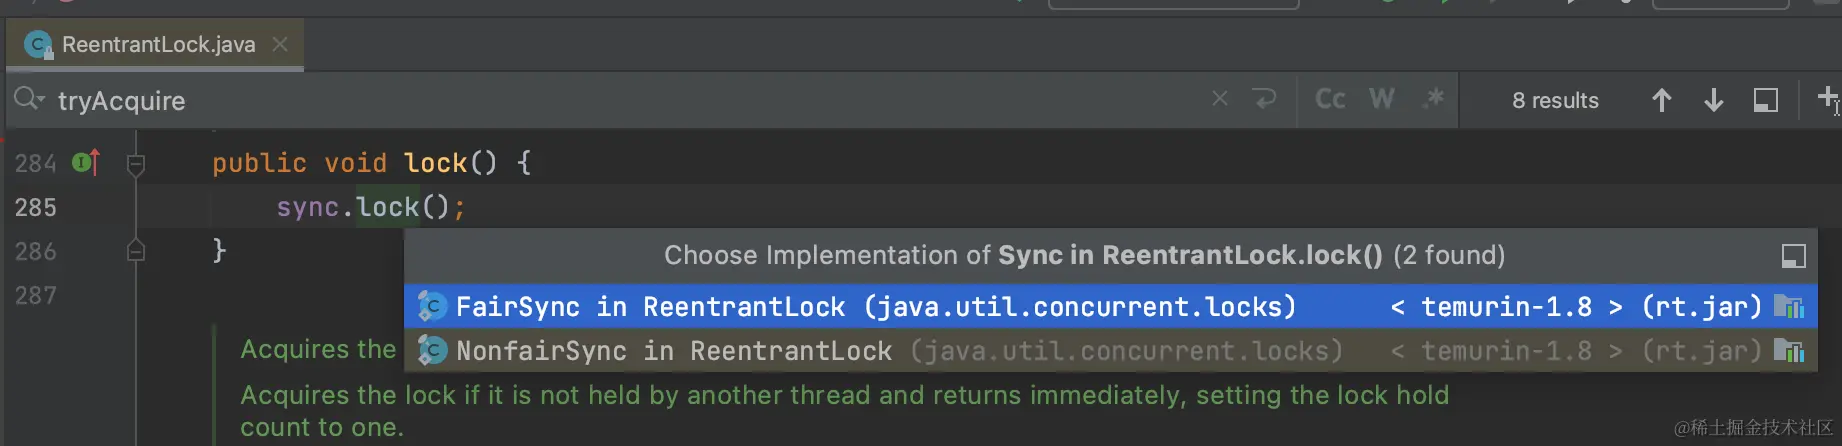The width and height of the screenshot is (1842, 446).
Task: Collapse the lock() method fold at line 284
Action: (x=136, y=164)
